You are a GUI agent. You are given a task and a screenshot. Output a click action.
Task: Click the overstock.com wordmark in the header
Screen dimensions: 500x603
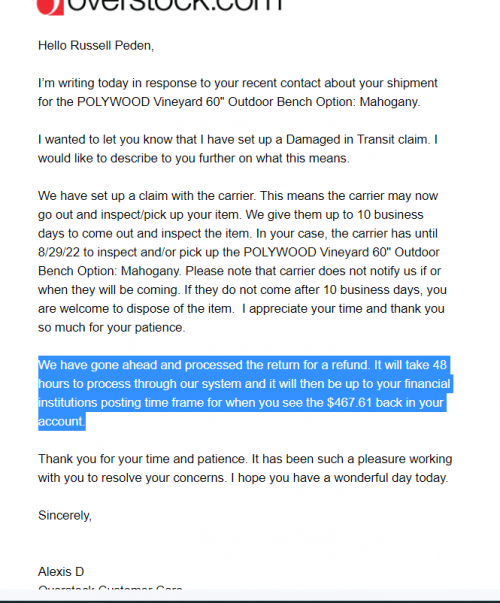(x=175, y=5)
